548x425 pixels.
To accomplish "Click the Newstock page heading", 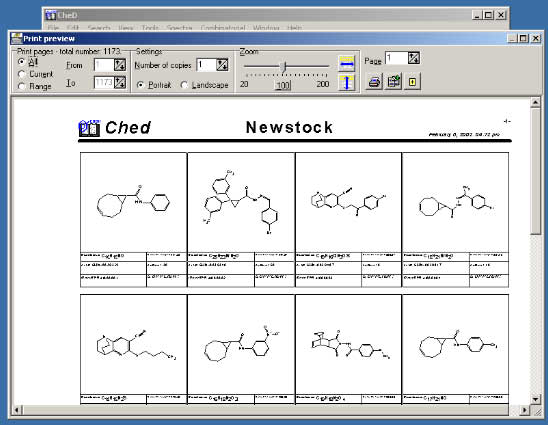I will 289,127.
